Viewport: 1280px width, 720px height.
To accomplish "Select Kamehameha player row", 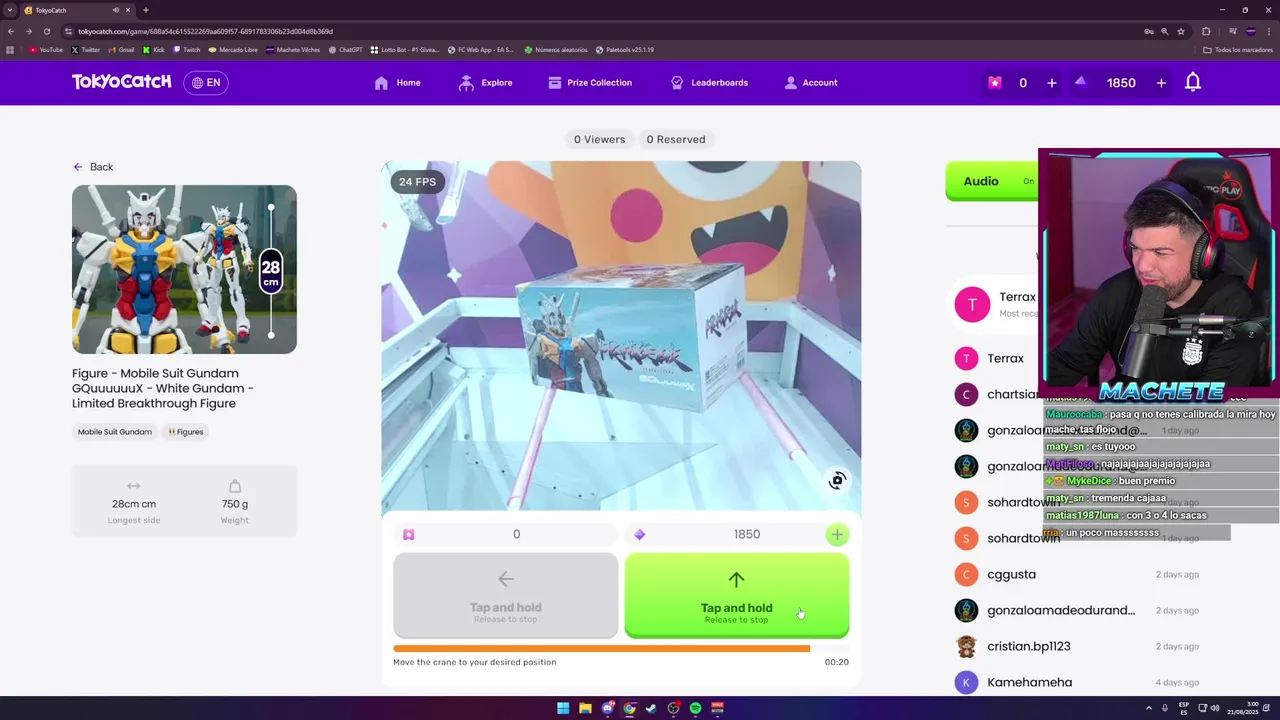I will pos(1078,682).
